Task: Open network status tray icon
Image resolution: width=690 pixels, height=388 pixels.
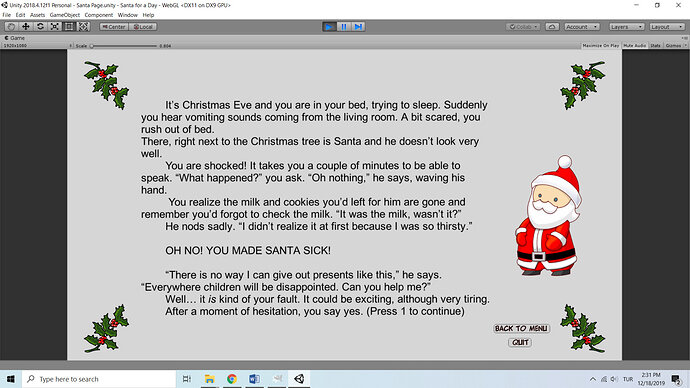Action: tap(604, 379)
